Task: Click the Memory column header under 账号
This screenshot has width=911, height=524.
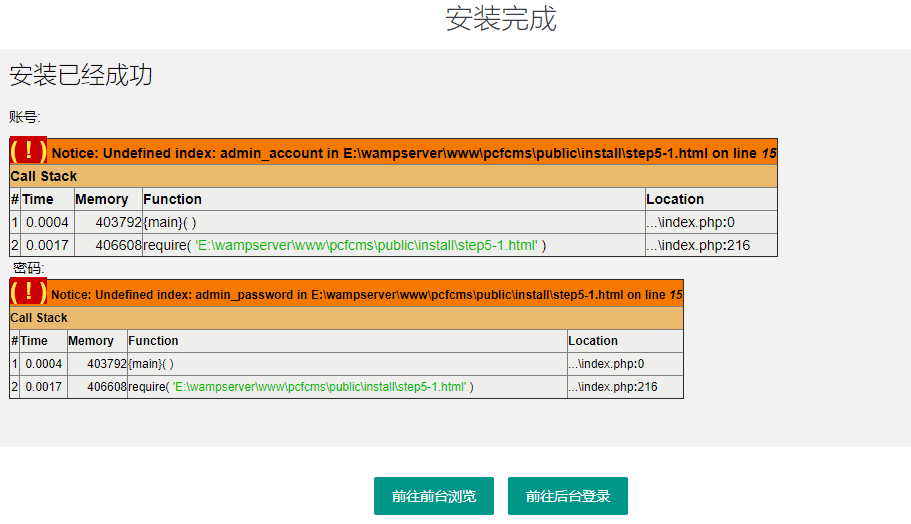Action: click(102, 199)
